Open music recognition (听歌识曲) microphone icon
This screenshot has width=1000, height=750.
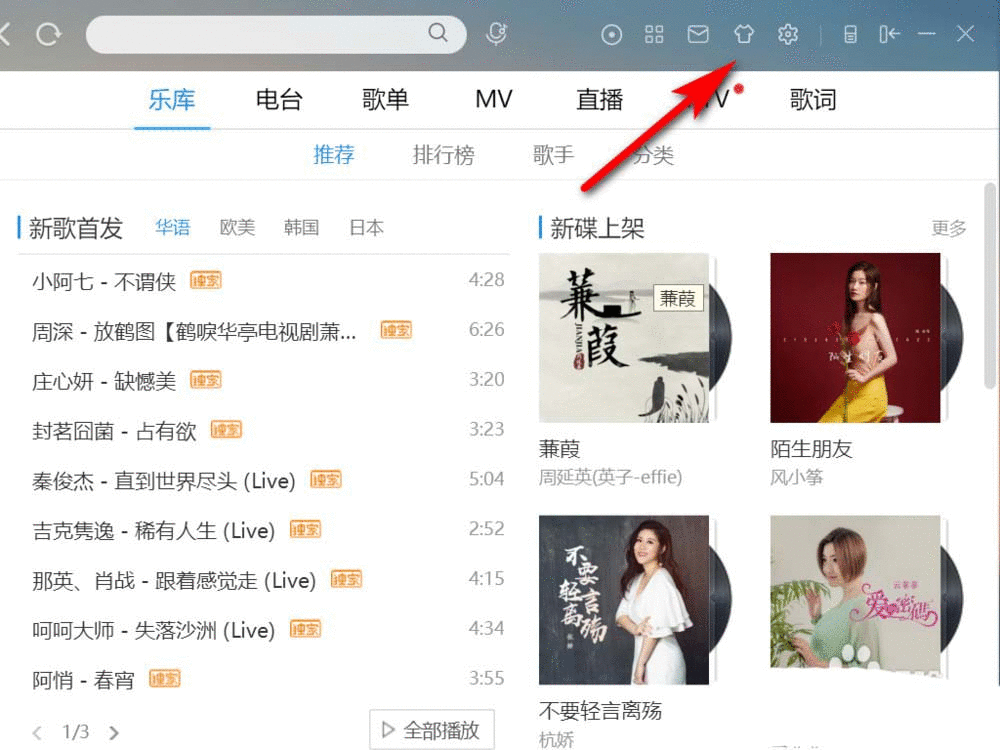point(497,33)
